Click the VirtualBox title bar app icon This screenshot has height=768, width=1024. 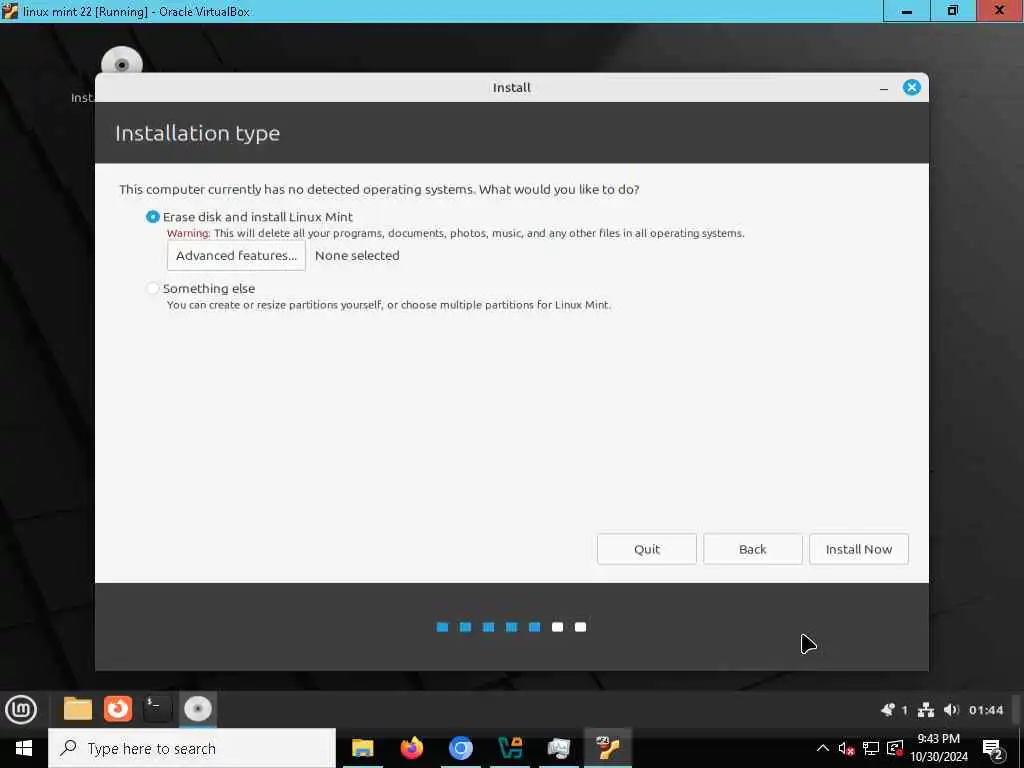(x=10, y=11)
